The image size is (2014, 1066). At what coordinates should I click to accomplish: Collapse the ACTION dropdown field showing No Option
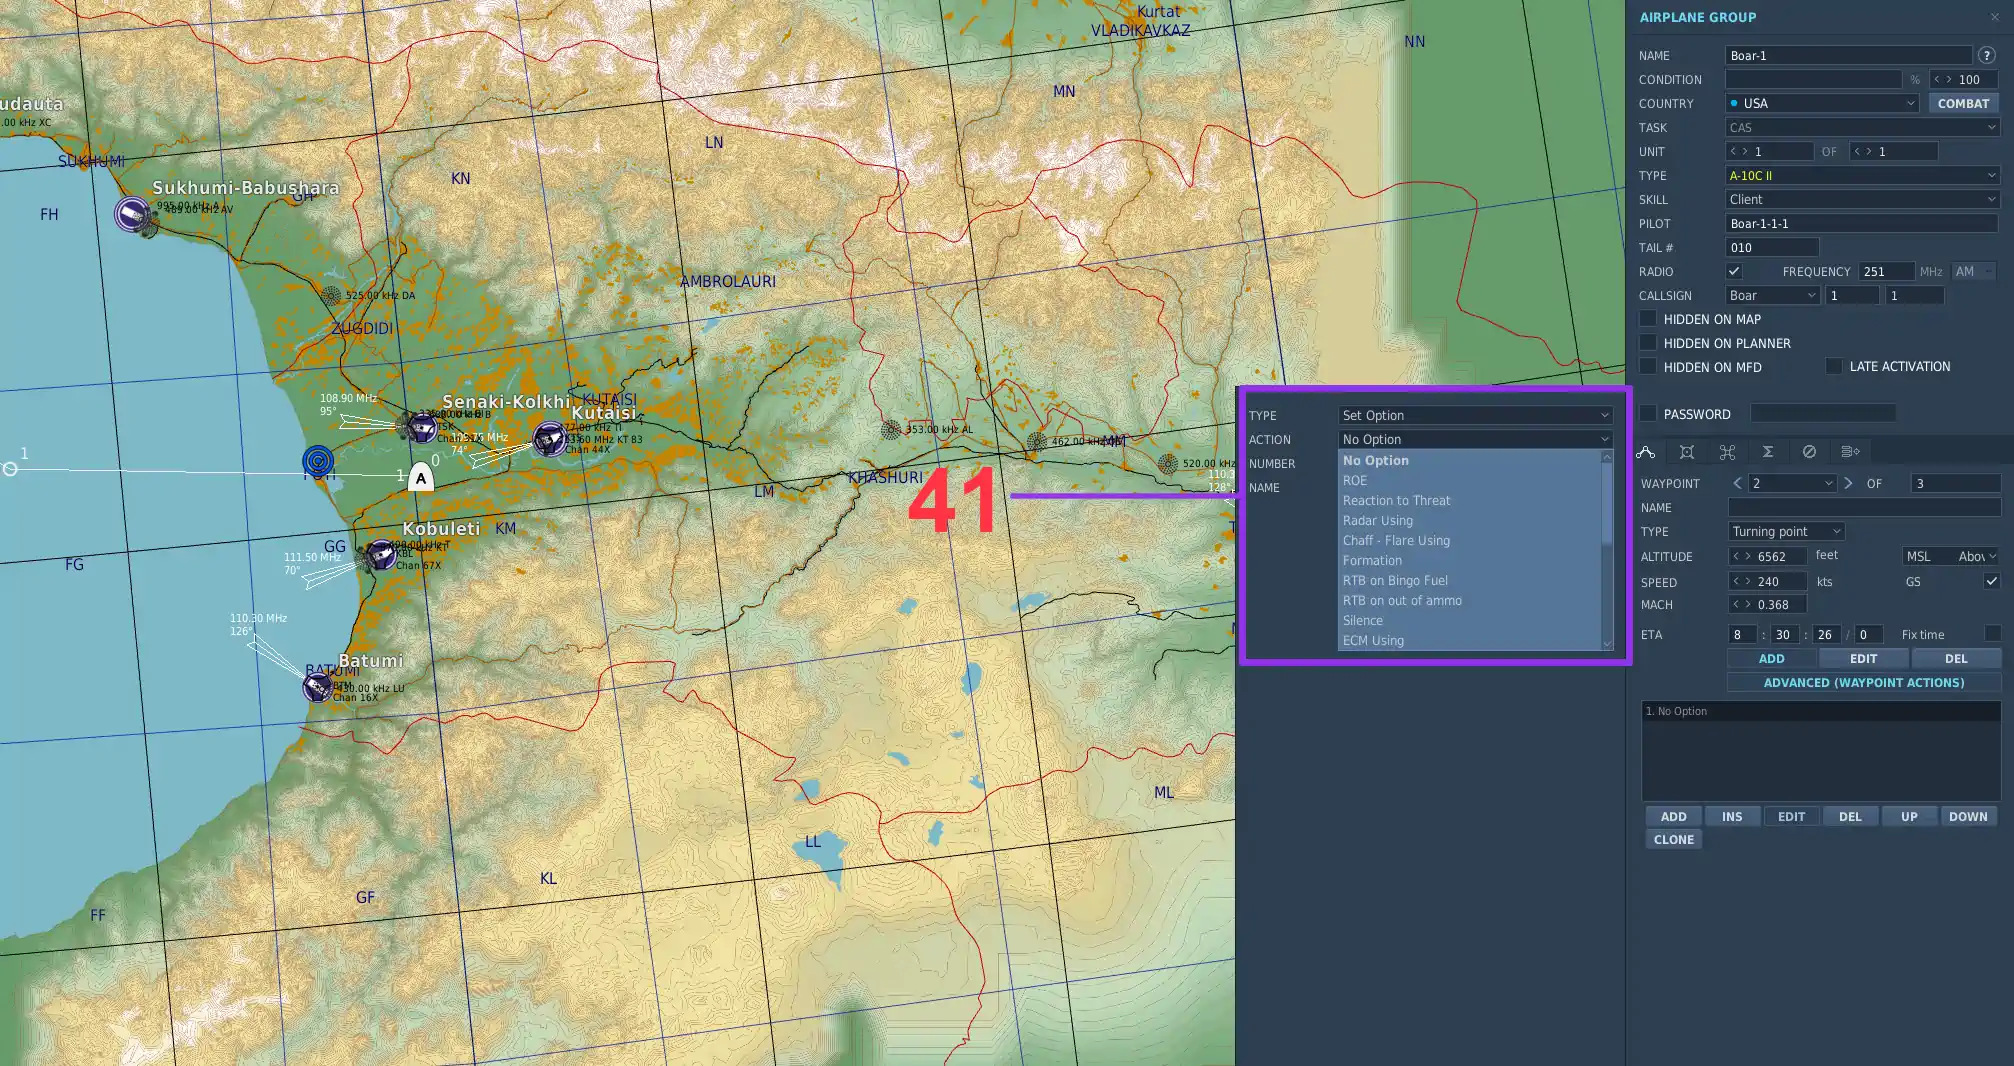coord(1475,439)
